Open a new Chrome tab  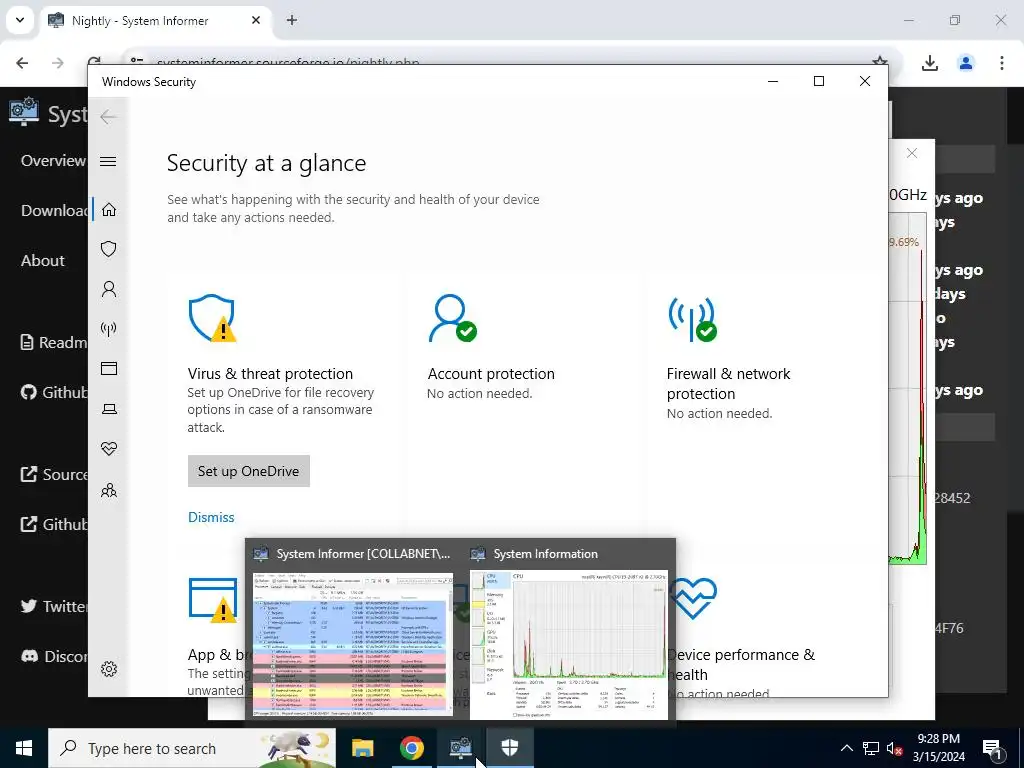(x=292, y=20)
